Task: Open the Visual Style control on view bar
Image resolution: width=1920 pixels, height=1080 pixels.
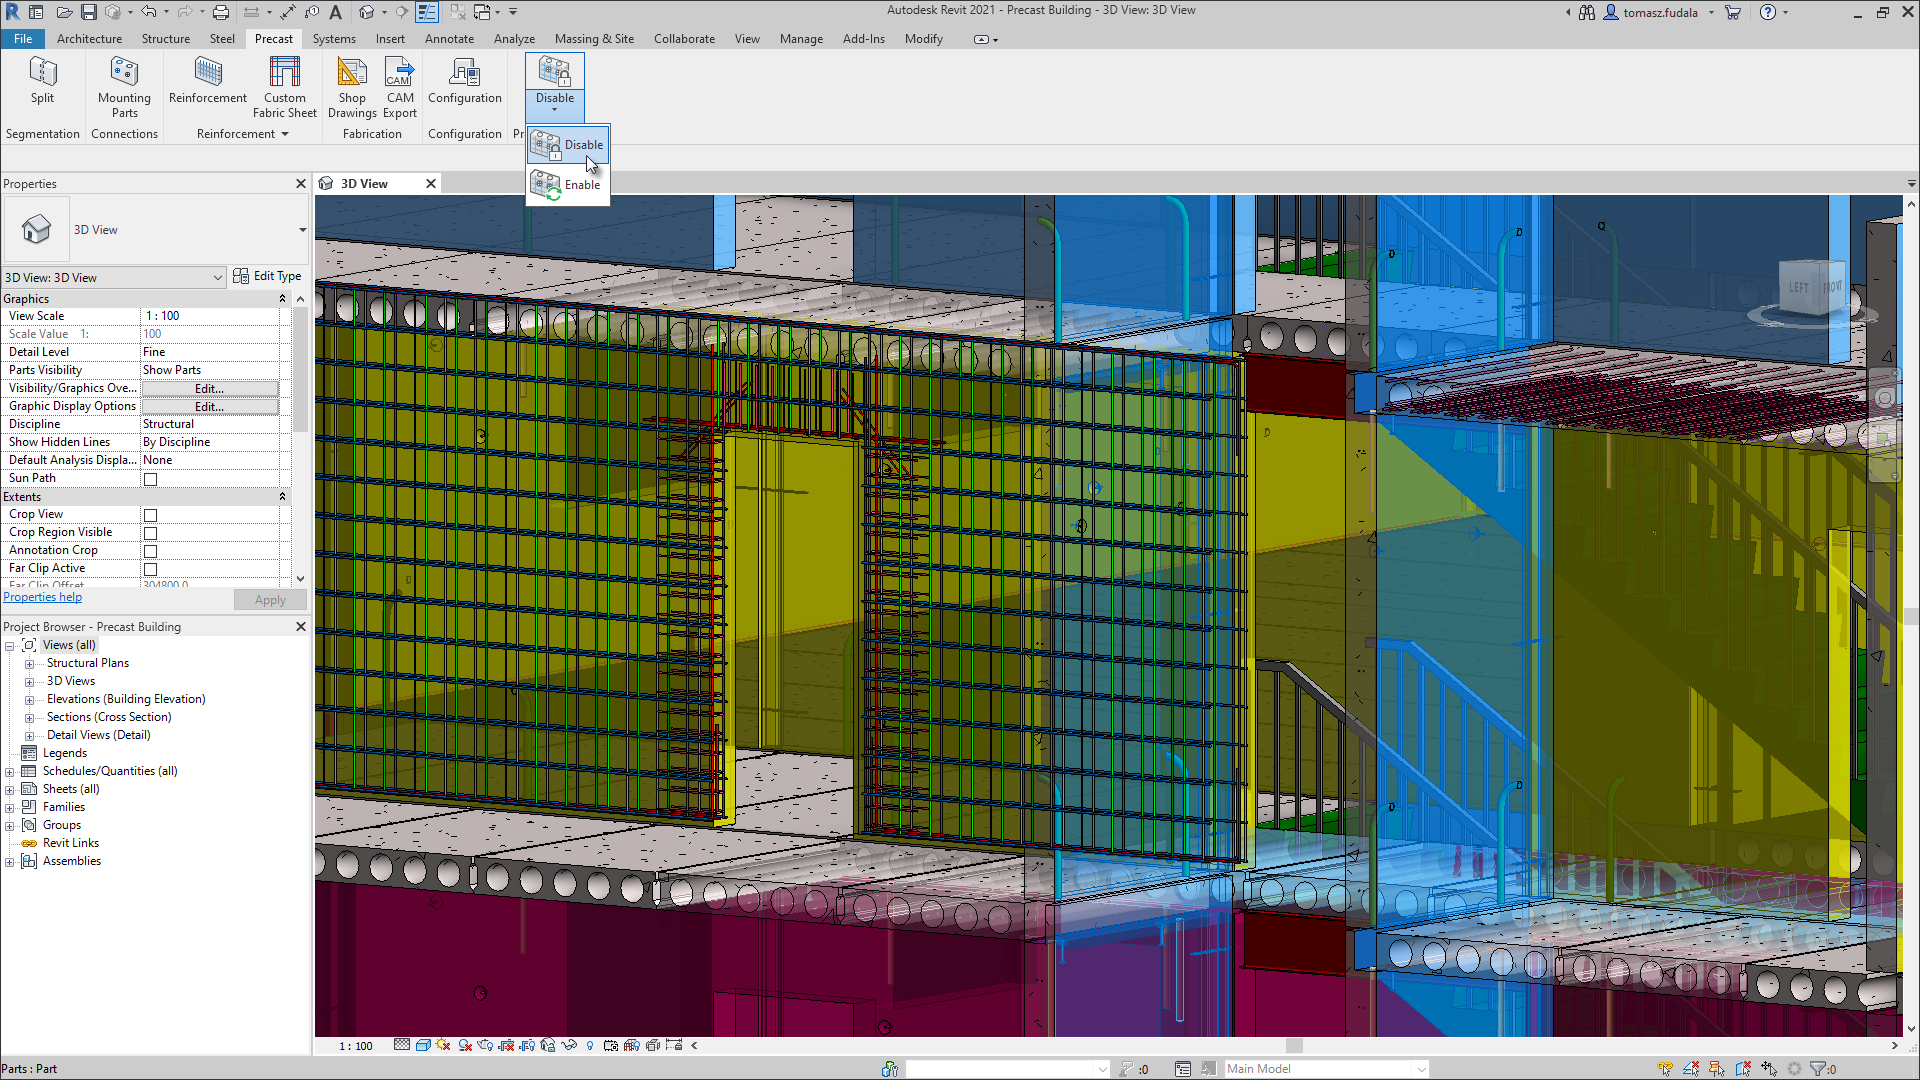Action: point(423,1045)
